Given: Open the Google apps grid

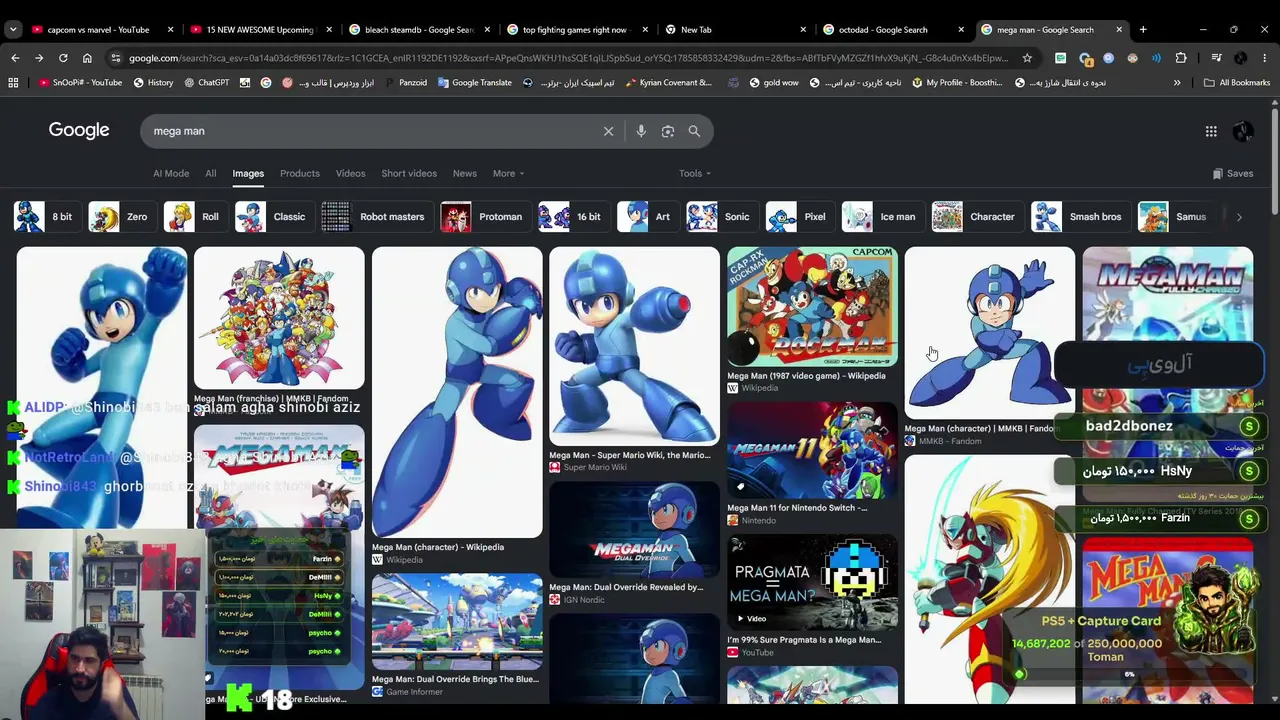Looking at the screenshot, I should 1211,131.
